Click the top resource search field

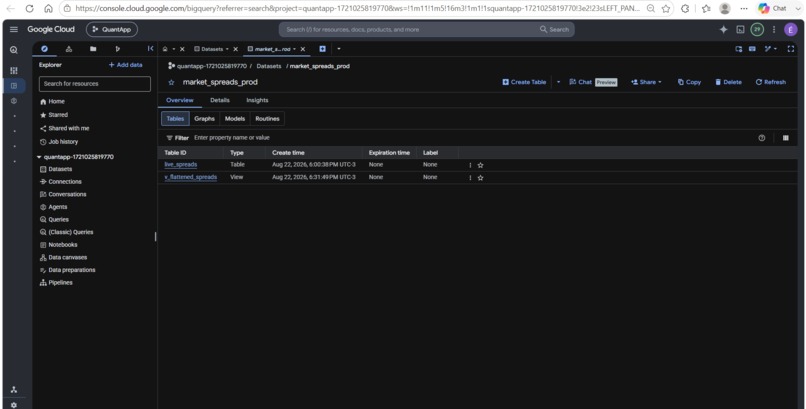[x=426, y=29]
